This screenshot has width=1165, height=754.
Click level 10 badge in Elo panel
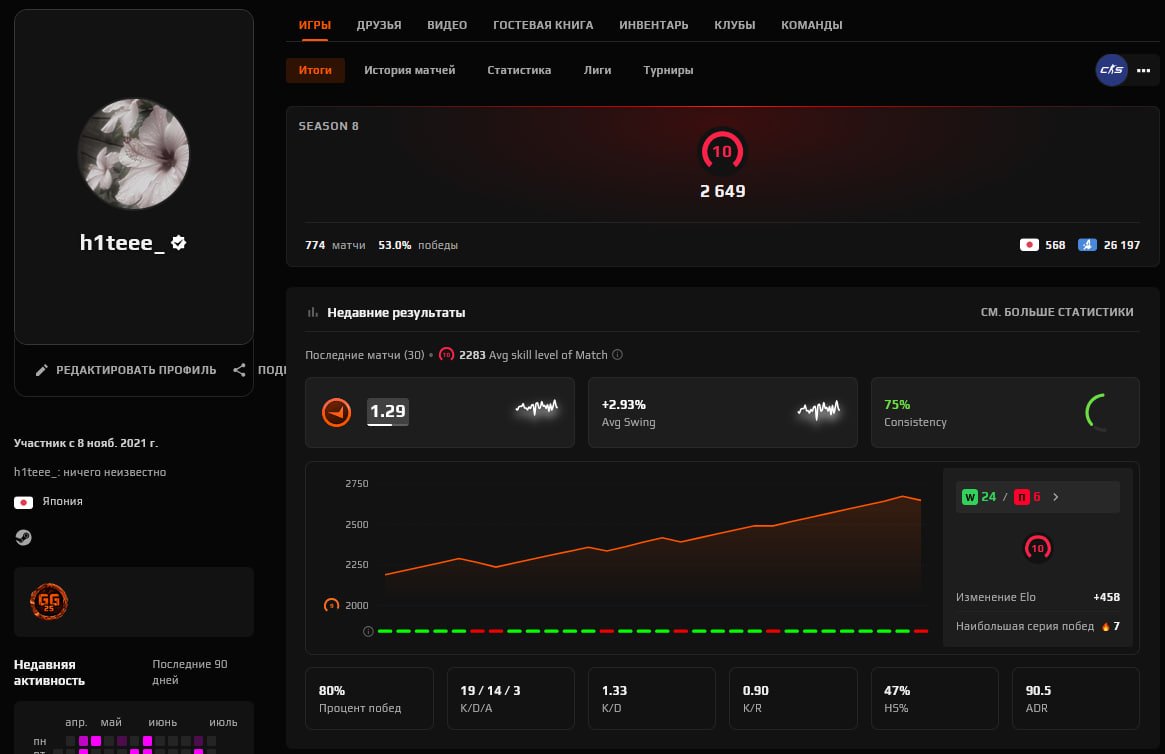(x=1038, y=548)
